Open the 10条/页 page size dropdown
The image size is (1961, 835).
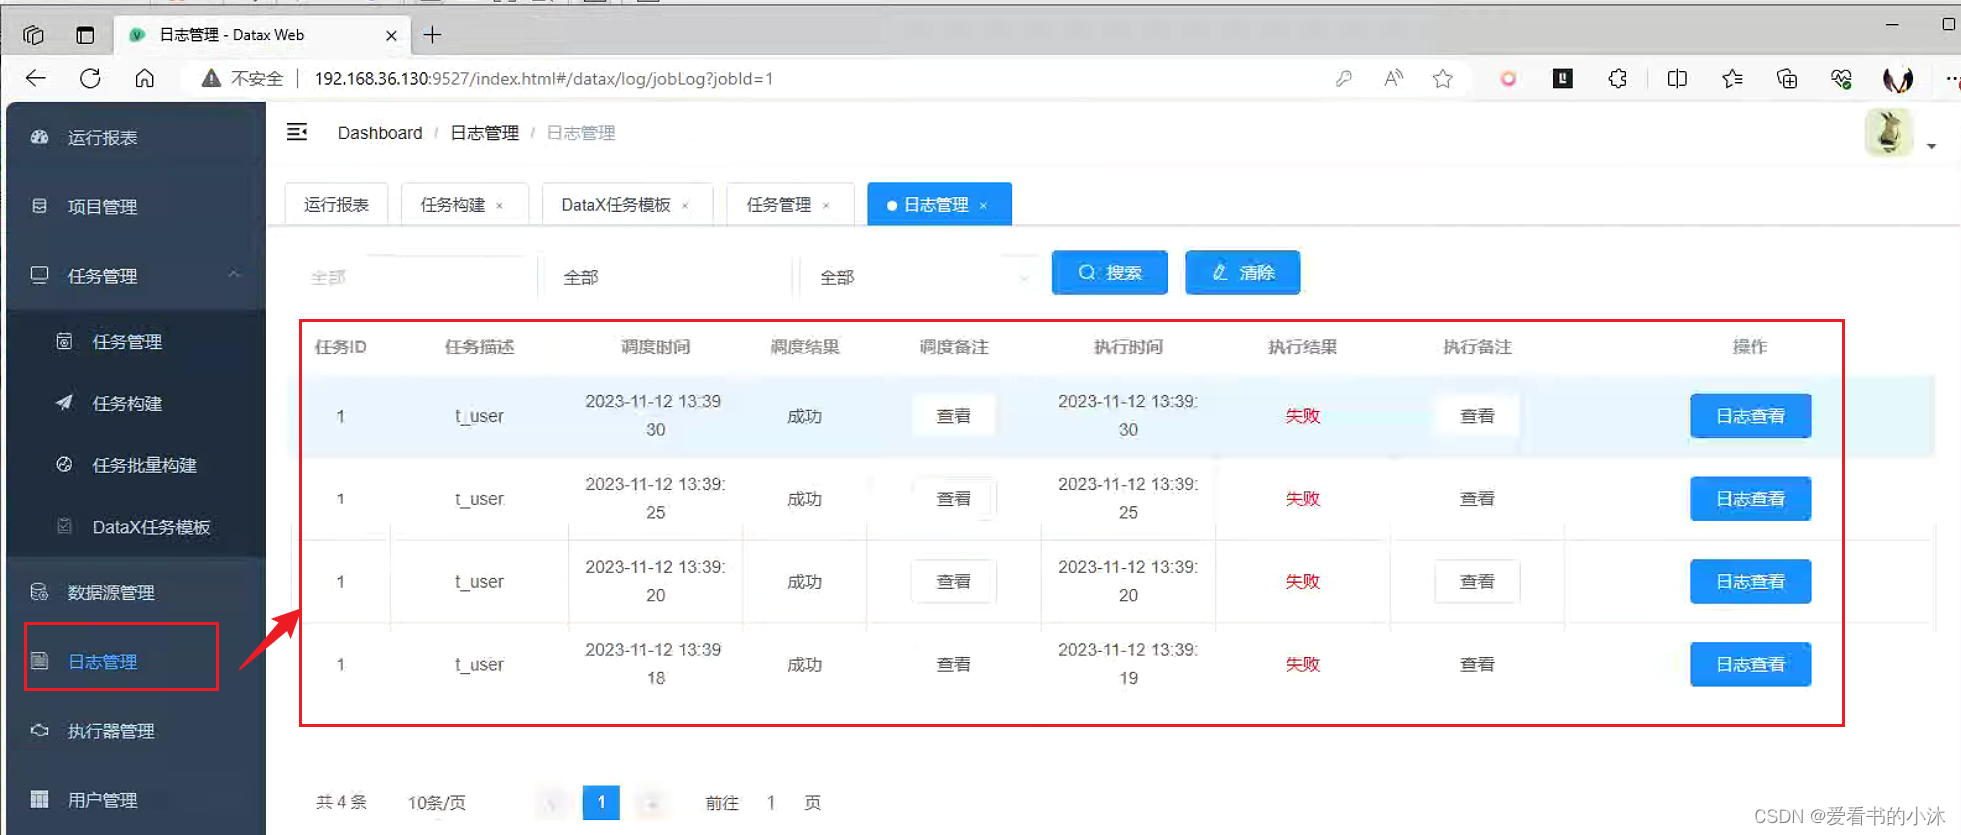click(436, 802)
